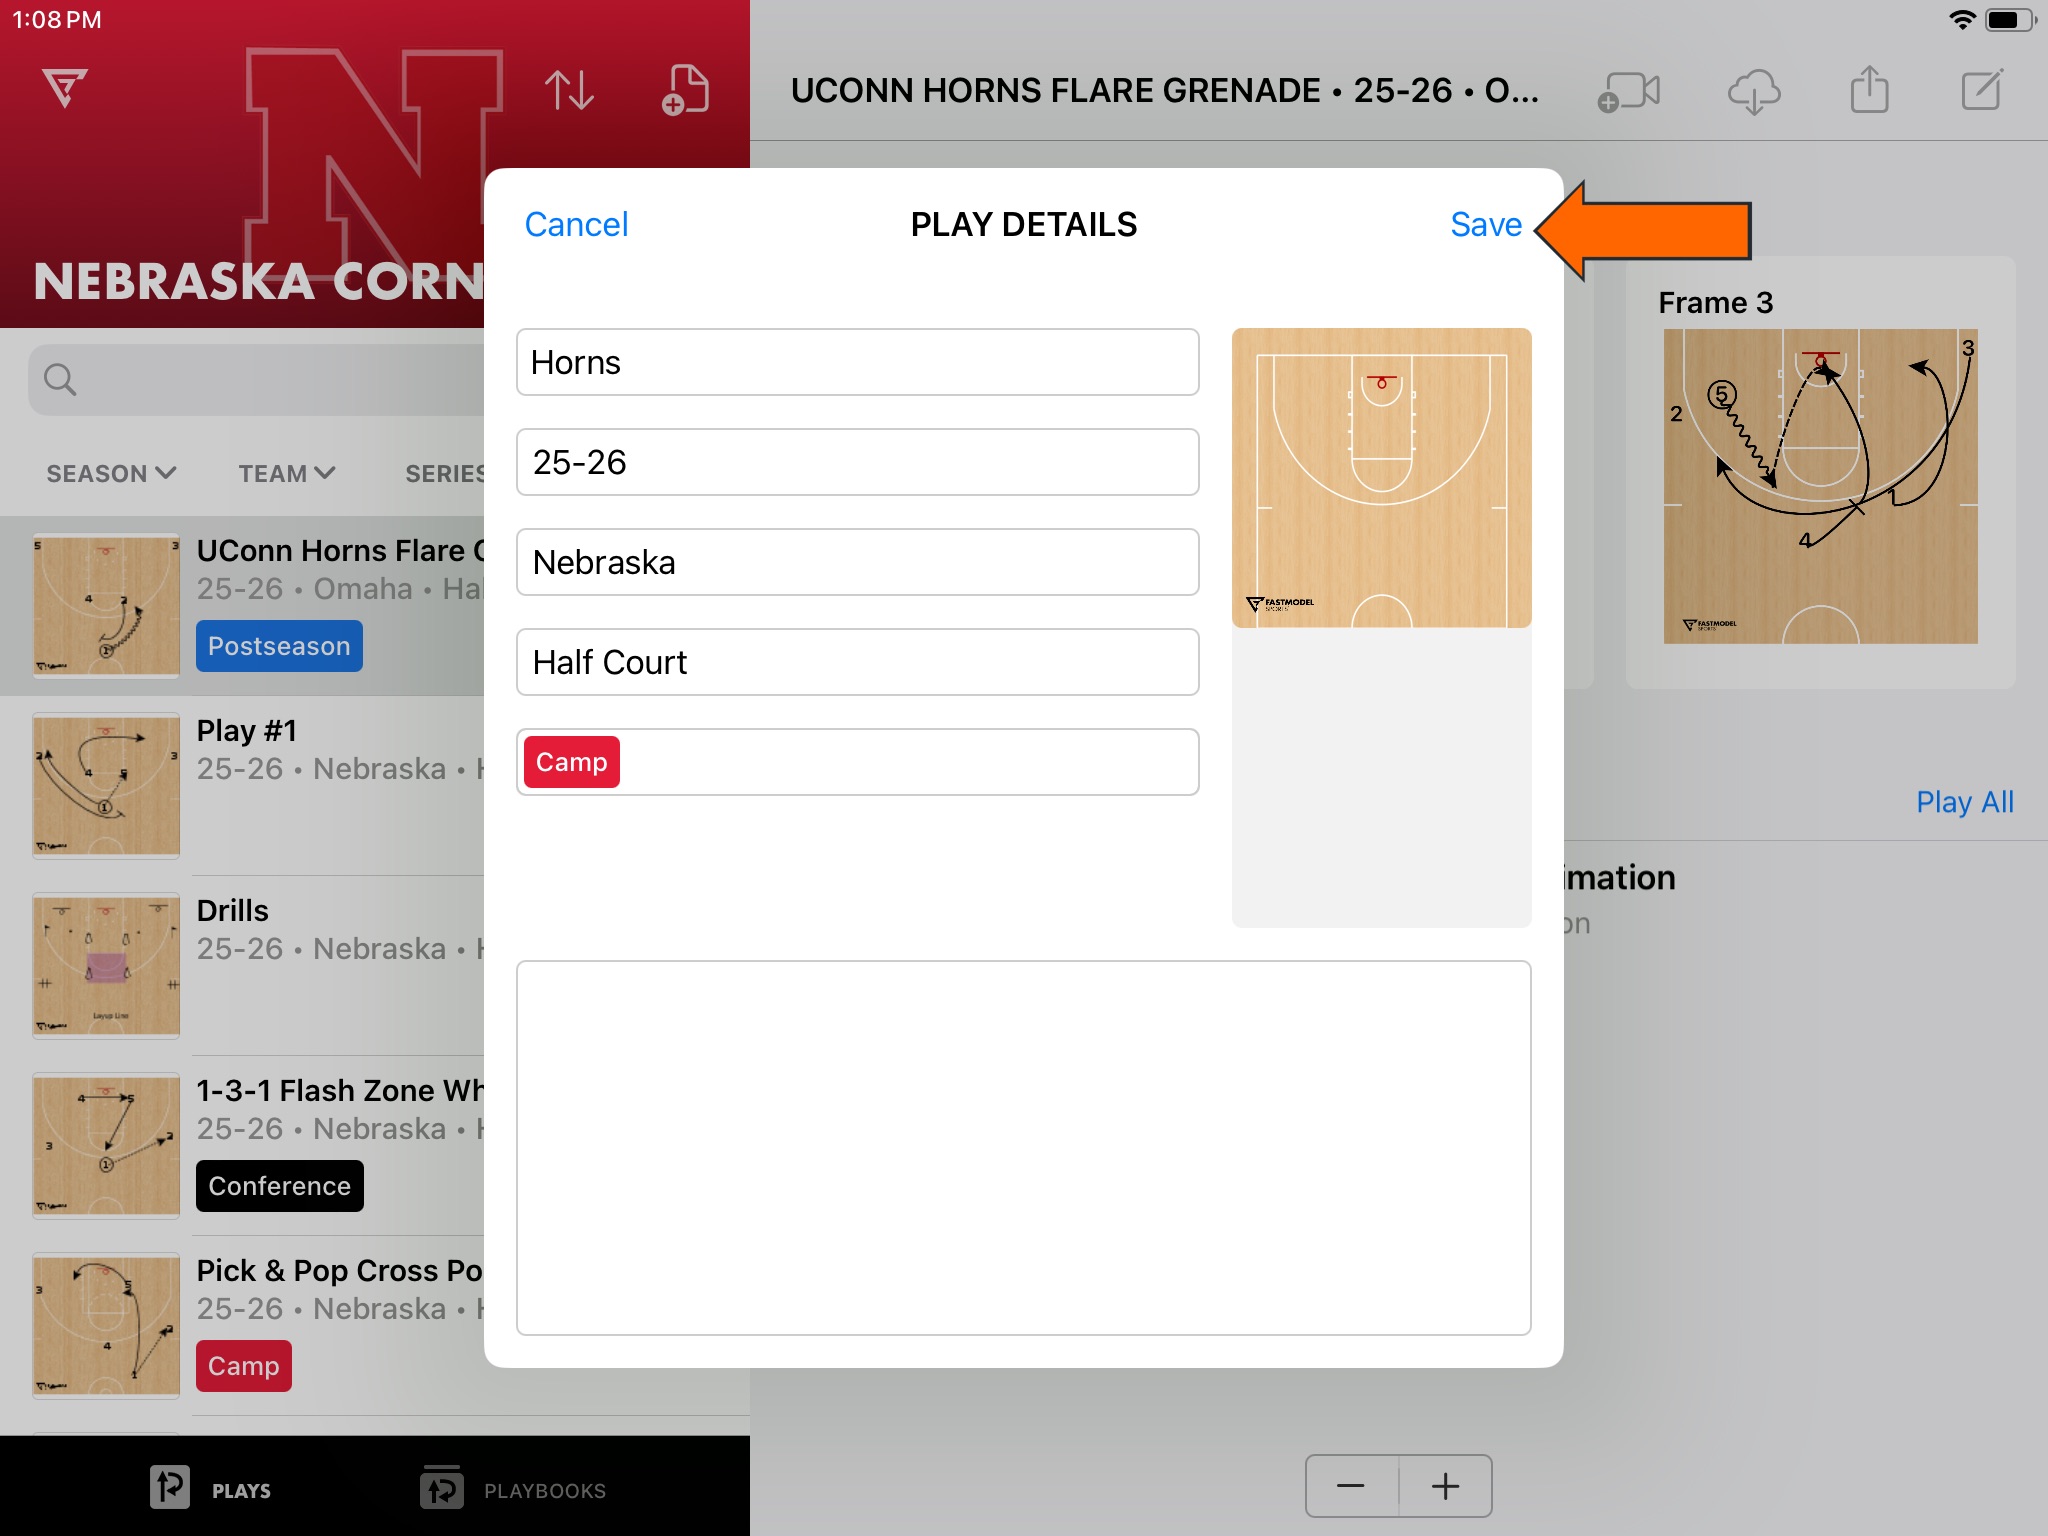This screenshot has width=2048, height=1536.
Task: Tap the edit pencil icon
Action: pyautogui.click(x=1982, y=90)
